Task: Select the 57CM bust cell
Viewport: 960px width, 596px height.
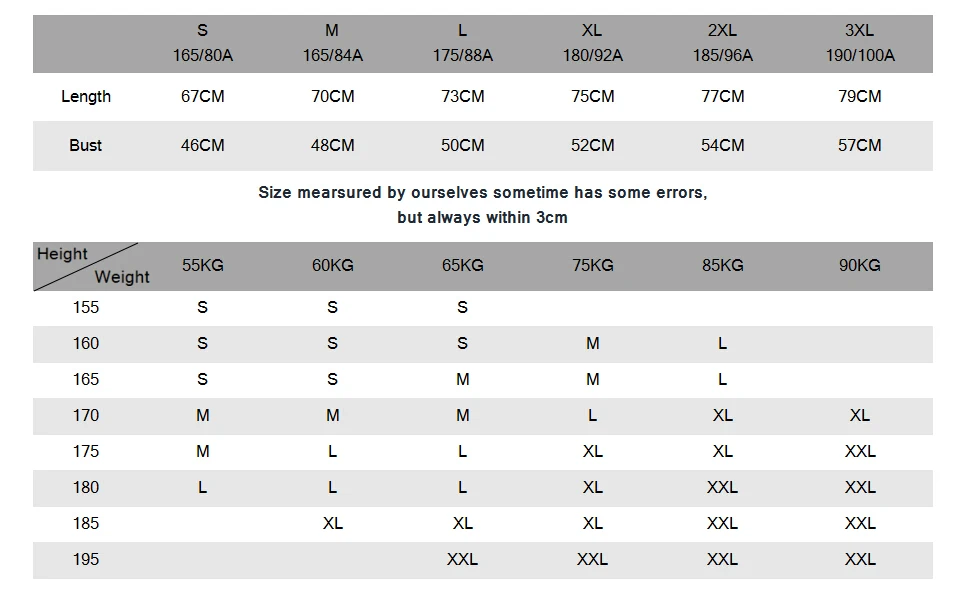Action: pos(859,146)
